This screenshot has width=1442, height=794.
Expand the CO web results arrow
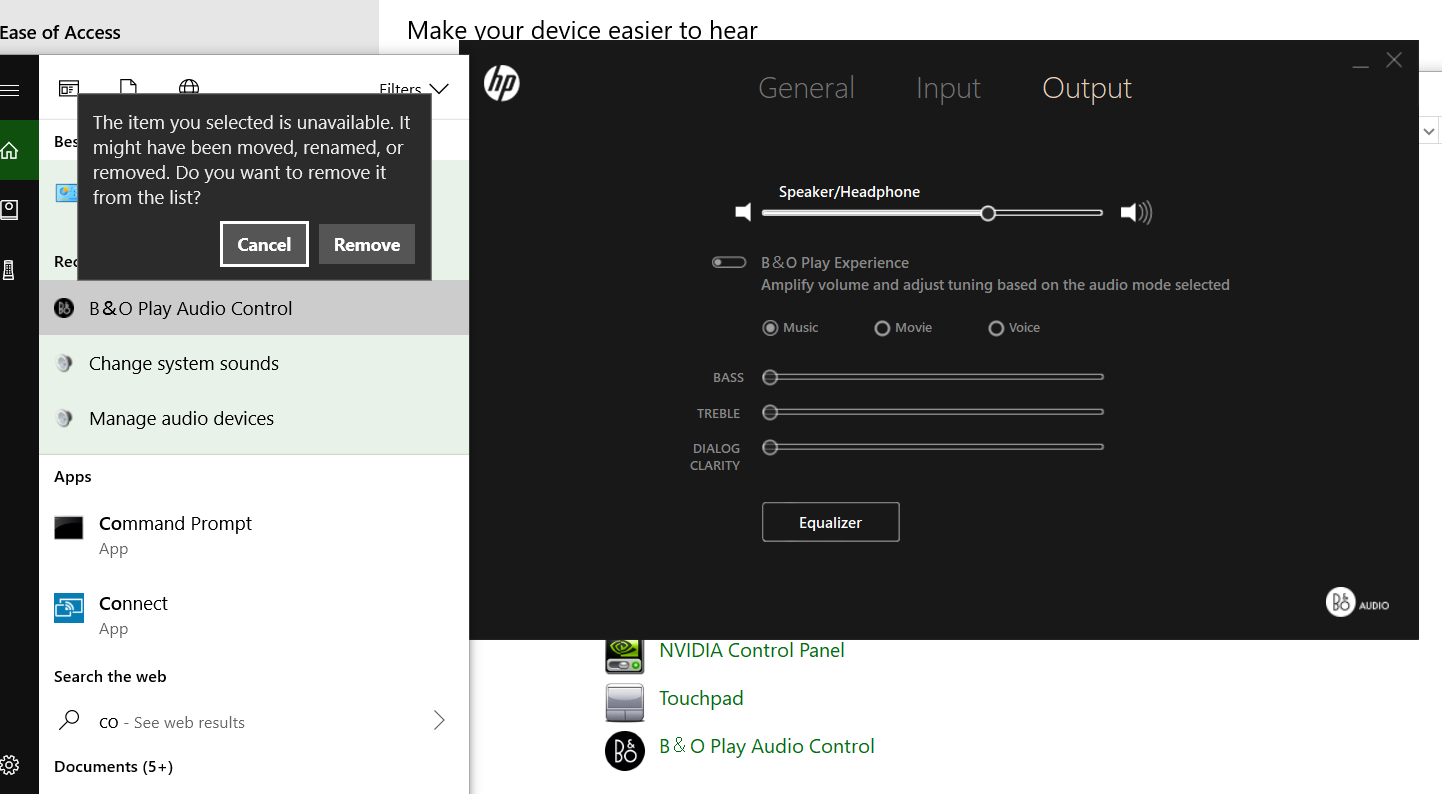pyautogui.click(x=439, y=721)
